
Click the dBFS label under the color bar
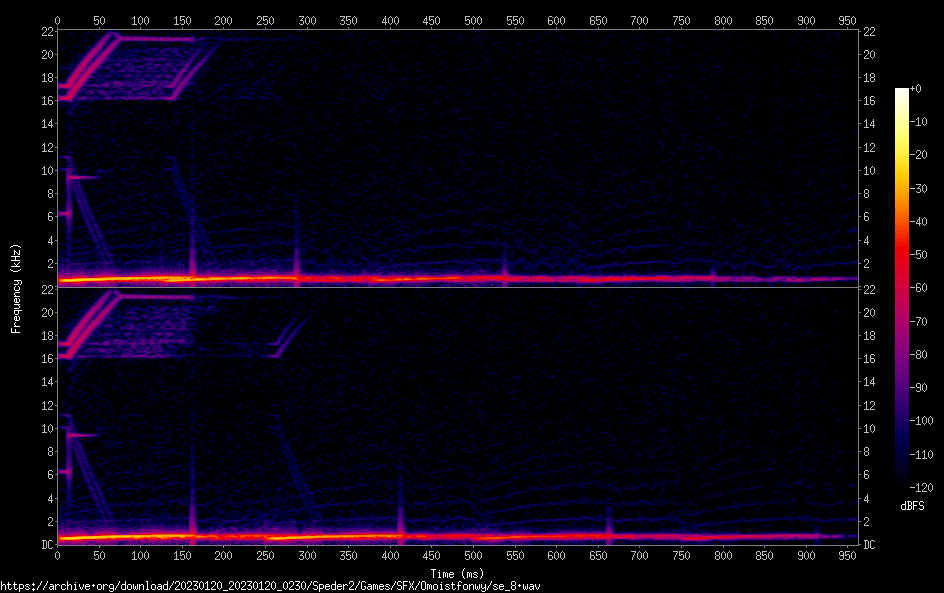pos(912,507)
